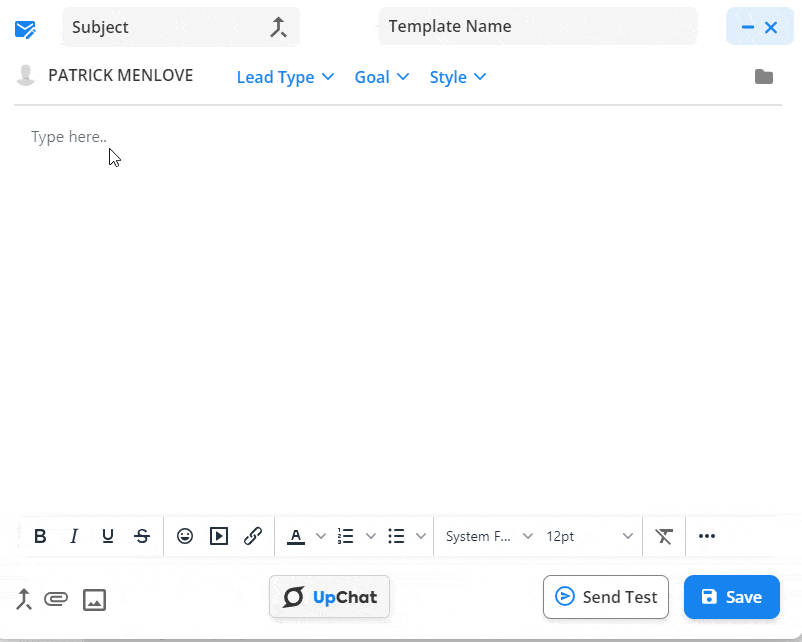Screen dimensions: 802x642
Task: Click the email template compose icon
Action: click(x=25, y=29)
